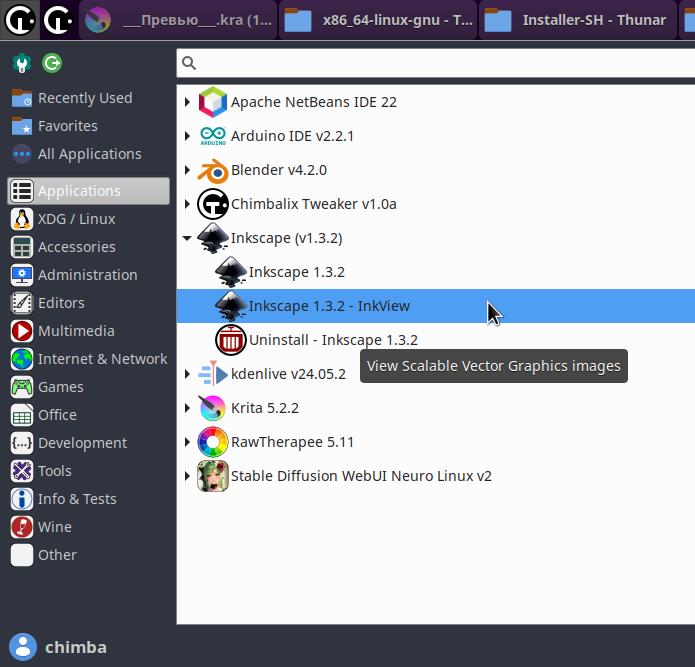The image size is (695, 667).
Task: Click the kdenlive logo icon
Action: coord(213,374)
